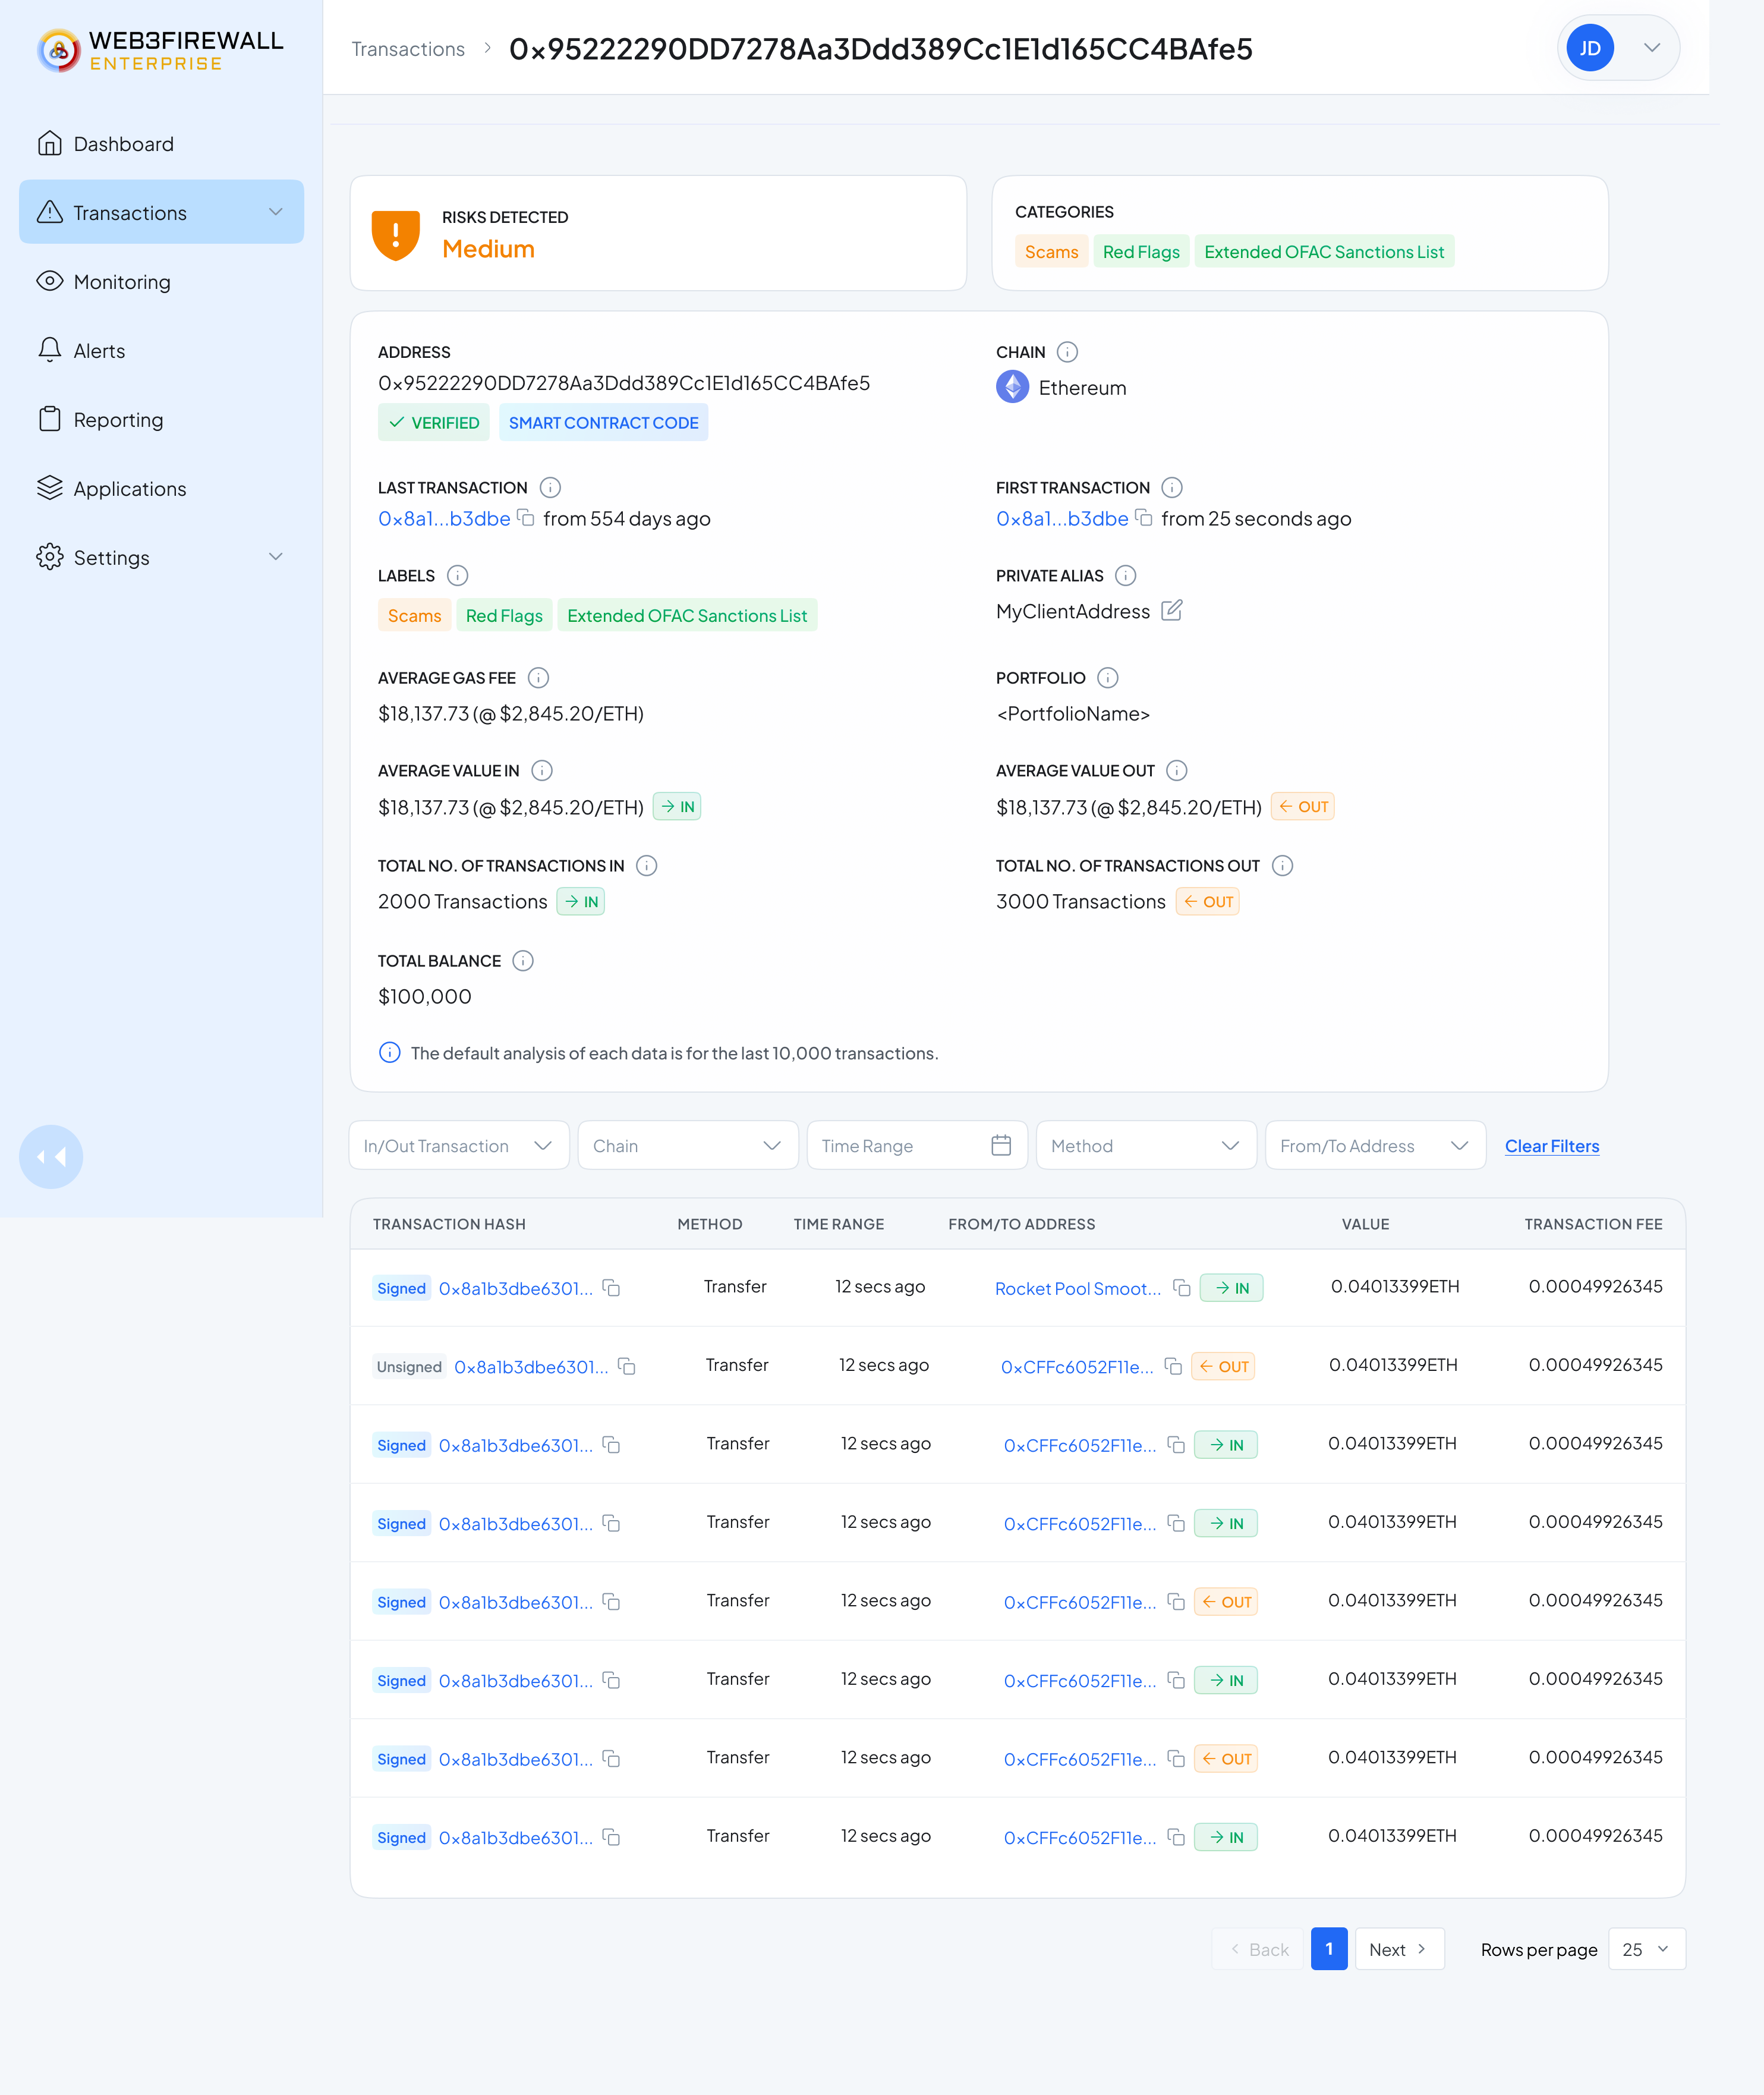
Task: Copy the Rocket Pool Smoot... address
Action: point(1182,1287)
